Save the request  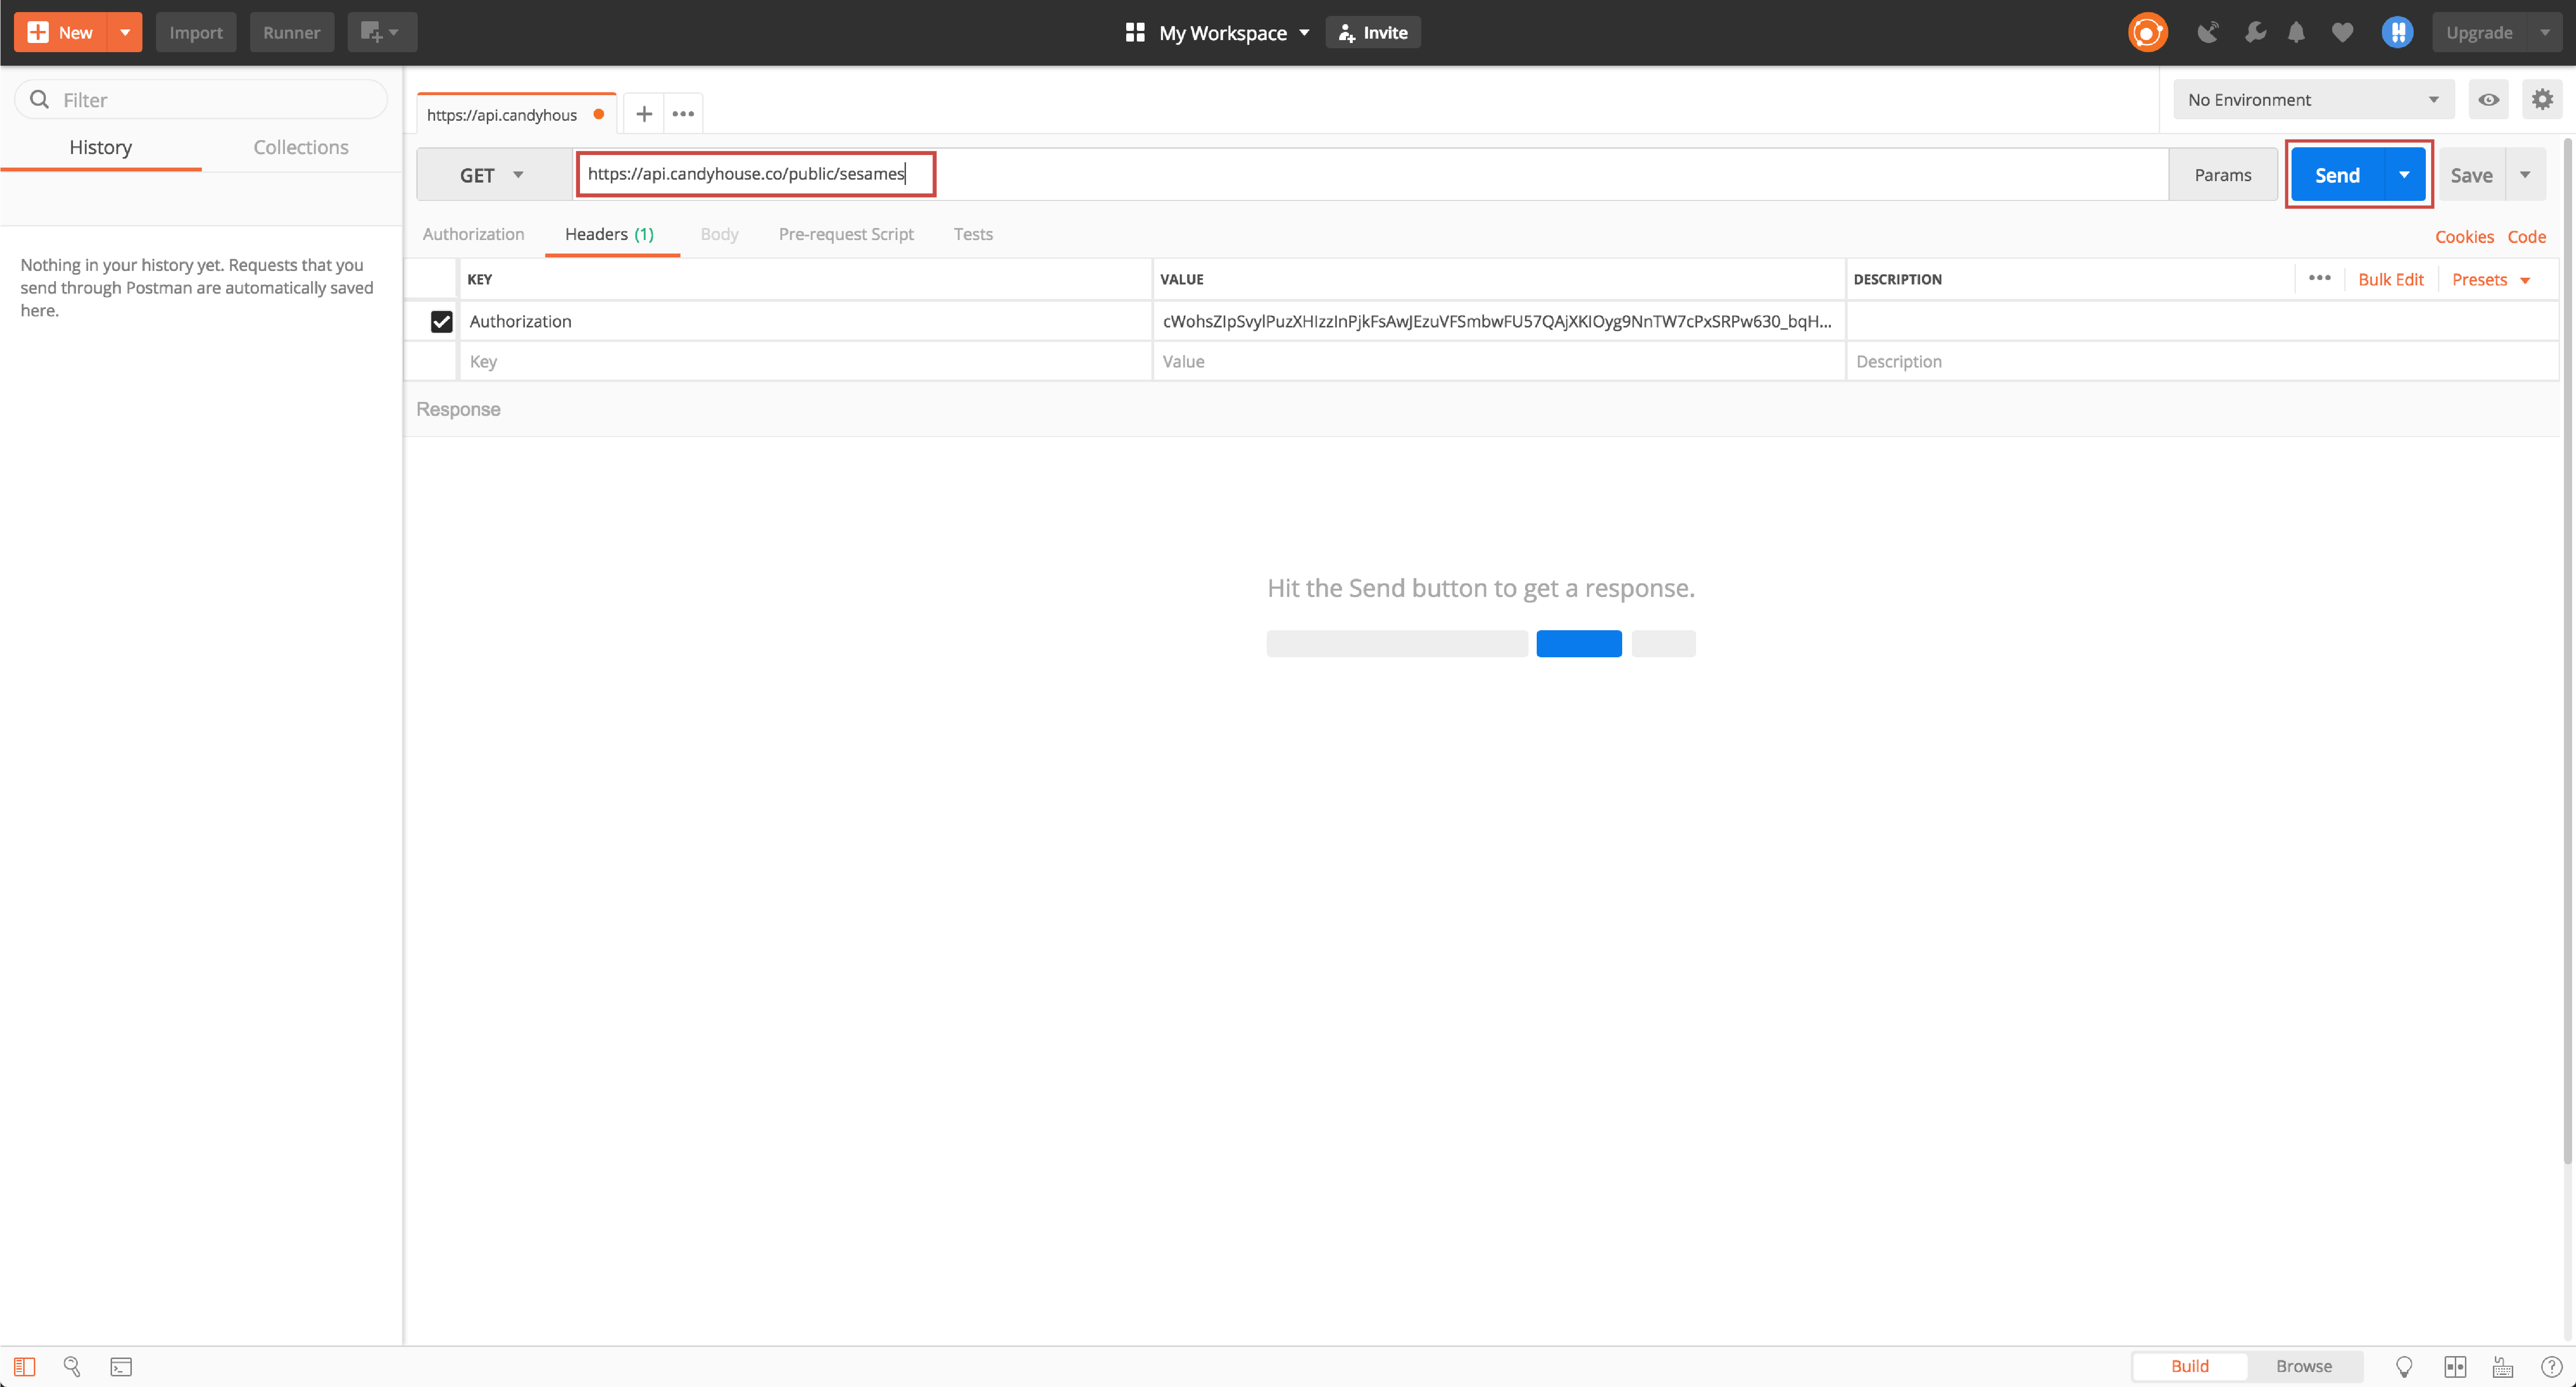2471,175
